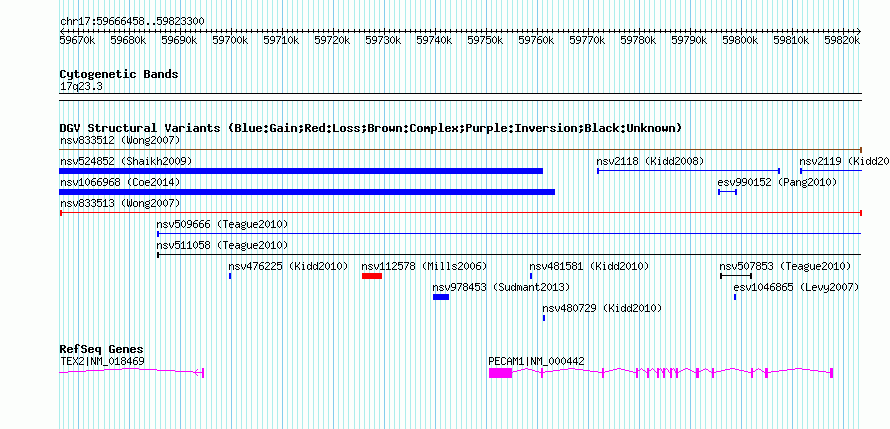
Task: Click the 17q23.3 band label
Action: coord(81,87)
